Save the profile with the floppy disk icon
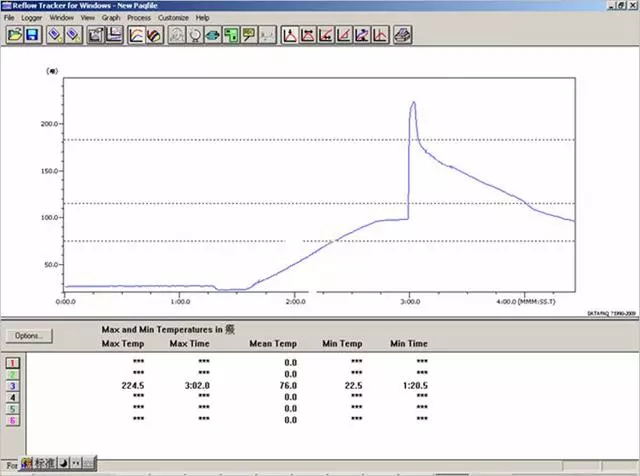 33,35
